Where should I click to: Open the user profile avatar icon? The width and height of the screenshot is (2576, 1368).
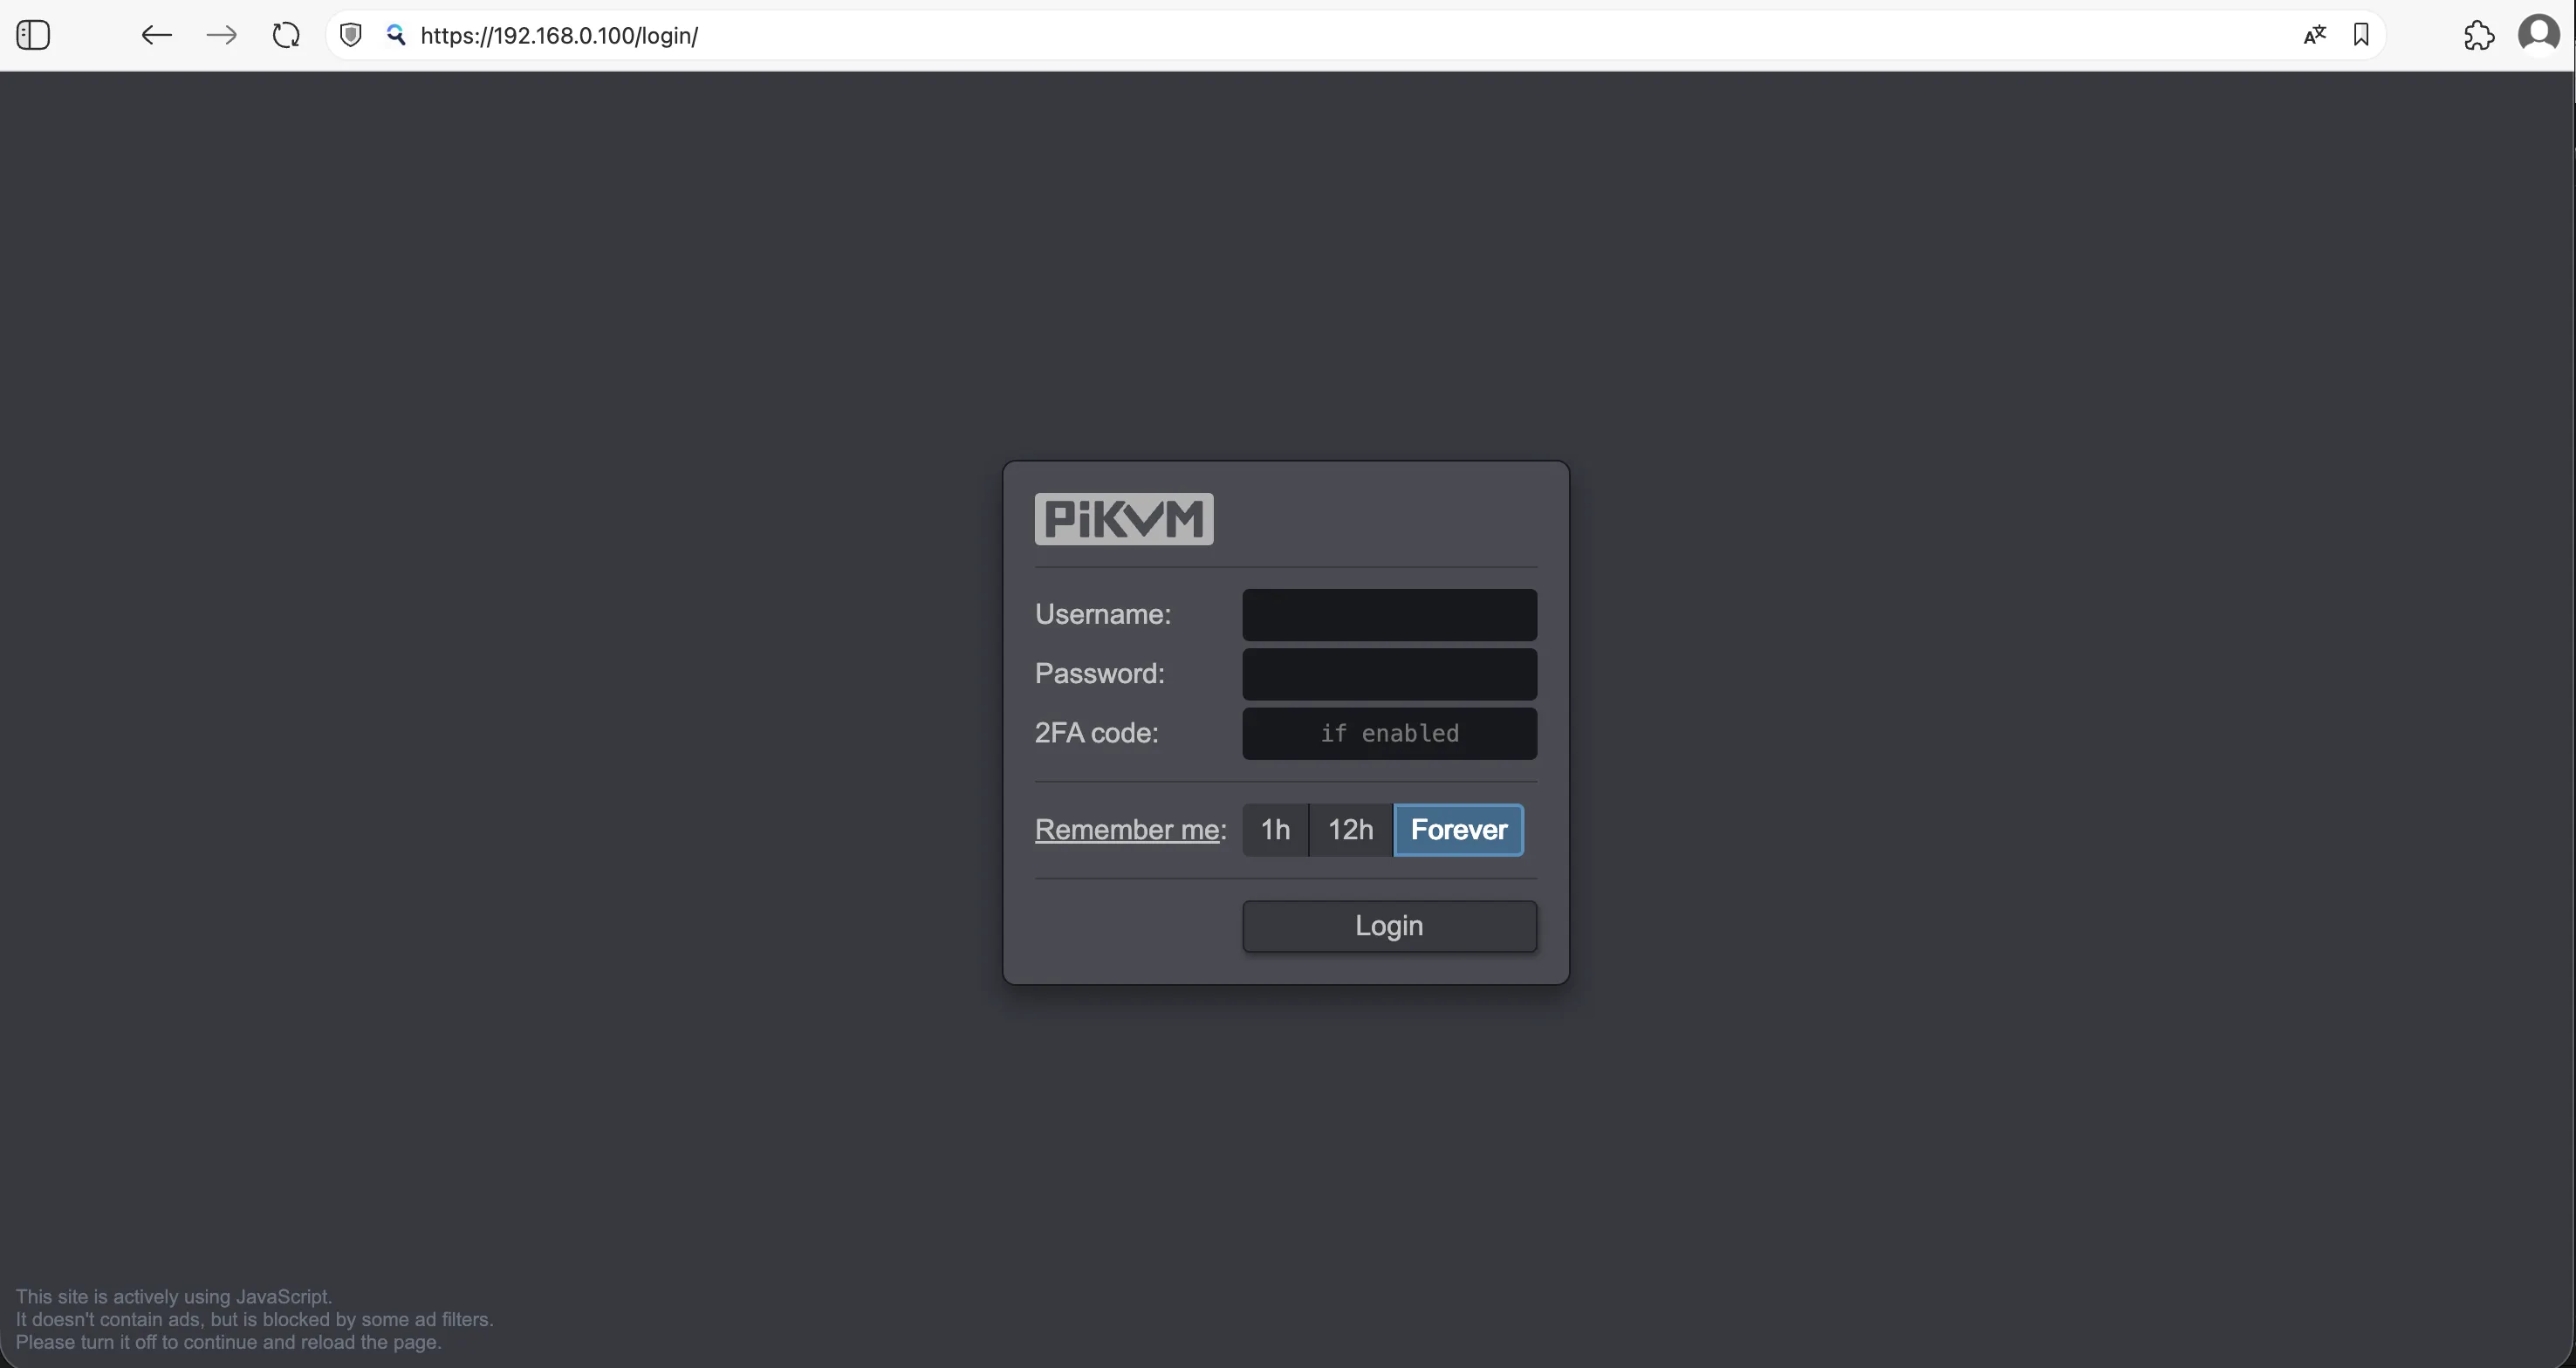point(2538,34)
